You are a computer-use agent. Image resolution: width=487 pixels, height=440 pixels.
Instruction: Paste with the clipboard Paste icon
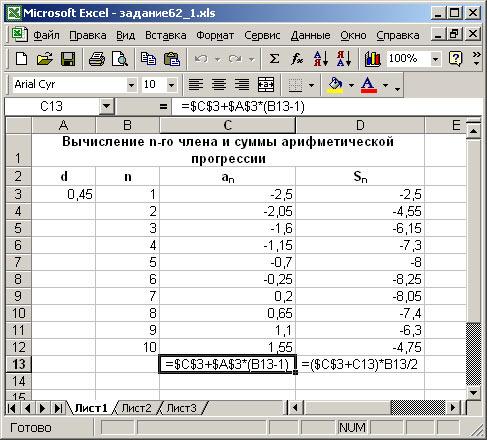coord(172,59)
